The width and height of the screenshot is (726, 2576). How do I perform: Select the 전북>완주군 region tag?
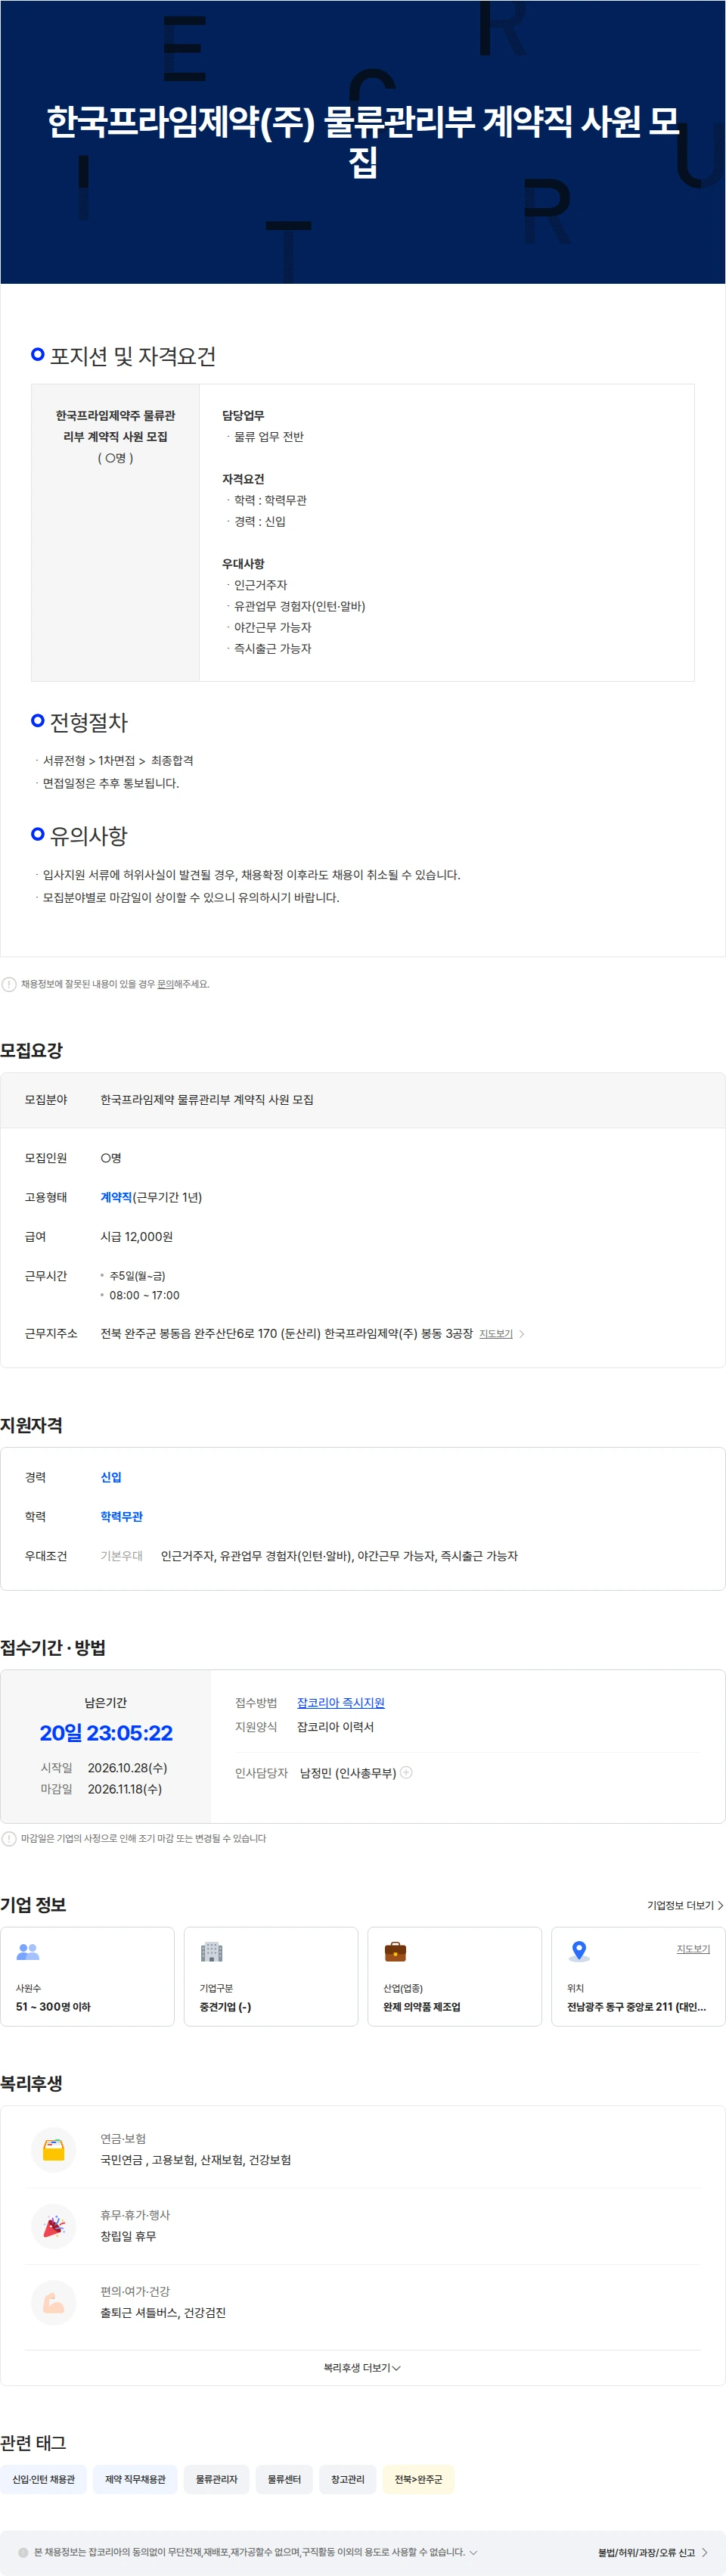point(418,2479)
